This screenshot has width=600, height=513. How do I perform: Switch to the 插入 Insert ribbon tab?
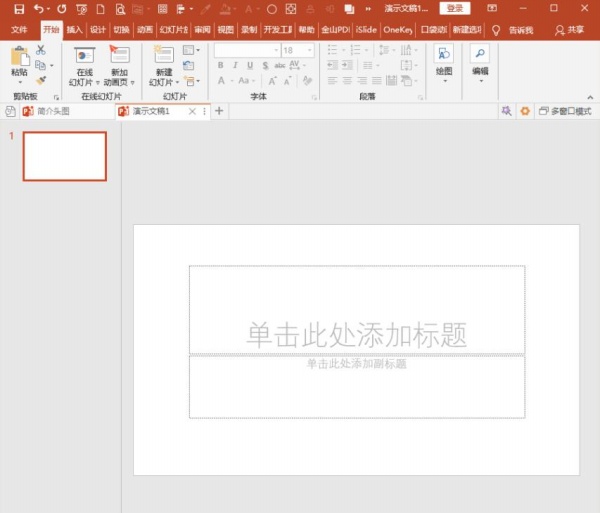(x=75, y=30)
